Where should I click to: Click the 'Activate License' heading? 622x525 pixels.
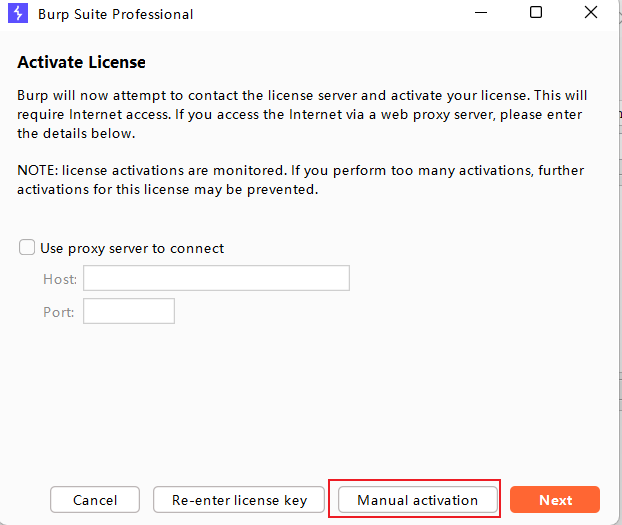82,62
